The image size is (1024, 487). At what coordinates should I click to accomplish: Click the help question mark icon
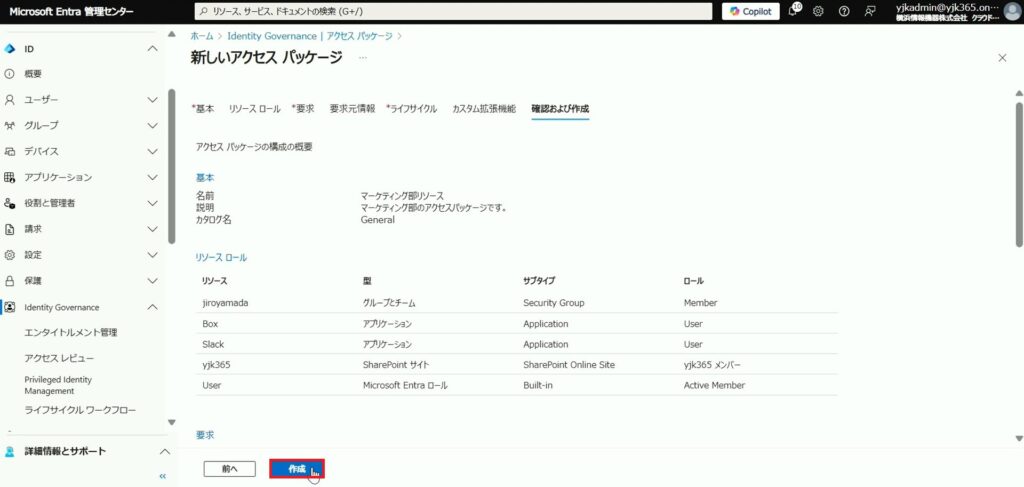844,11
